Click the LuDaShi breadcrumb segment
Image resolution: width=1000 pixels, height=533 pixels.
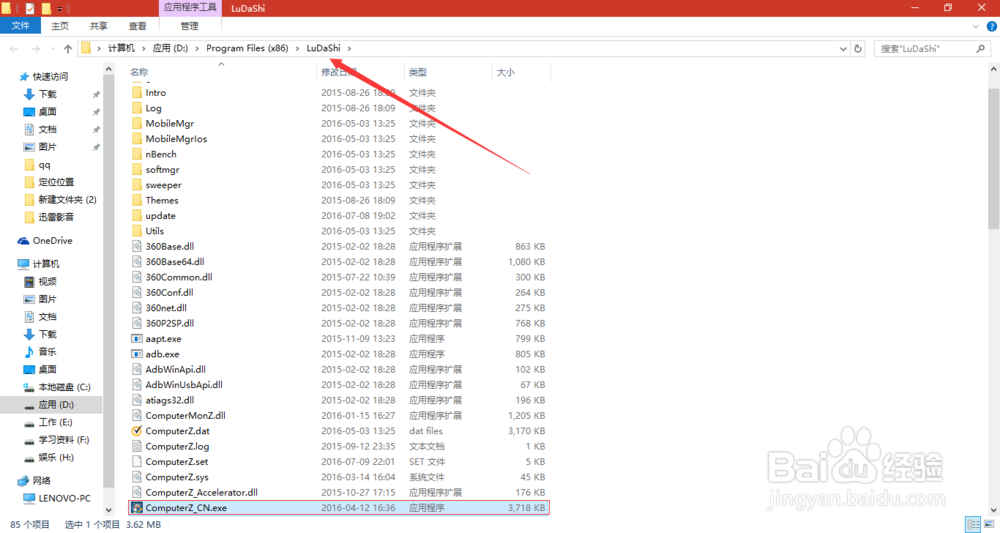(x=323, y=48)
